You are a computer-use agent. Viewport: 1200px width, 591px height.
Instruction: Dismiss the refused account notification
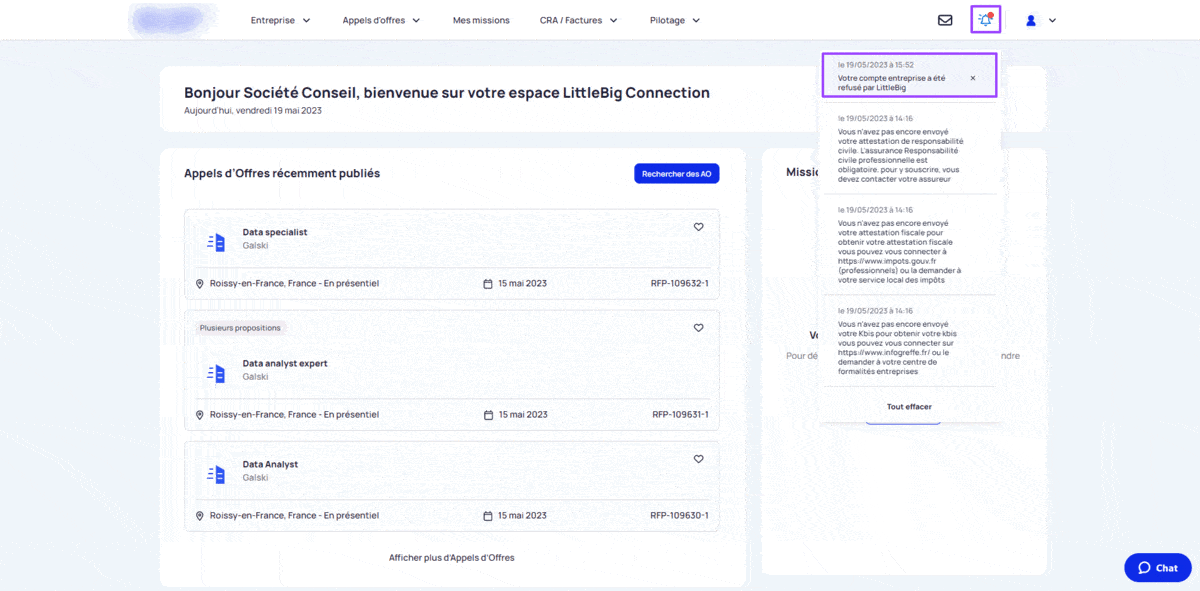[973, 78]
